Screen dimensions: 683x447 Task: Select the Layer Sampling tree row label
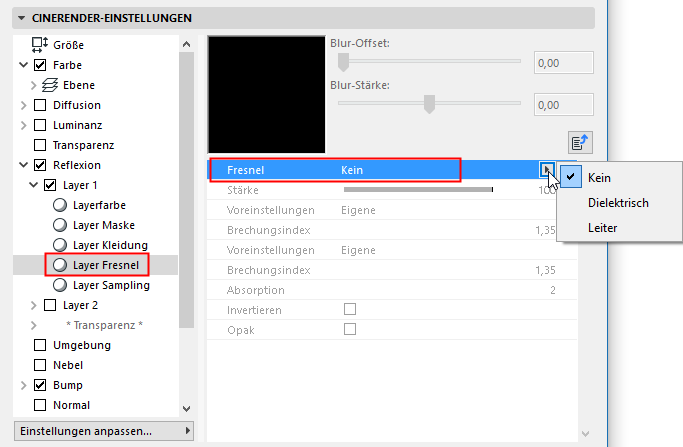tap(111, 285)
